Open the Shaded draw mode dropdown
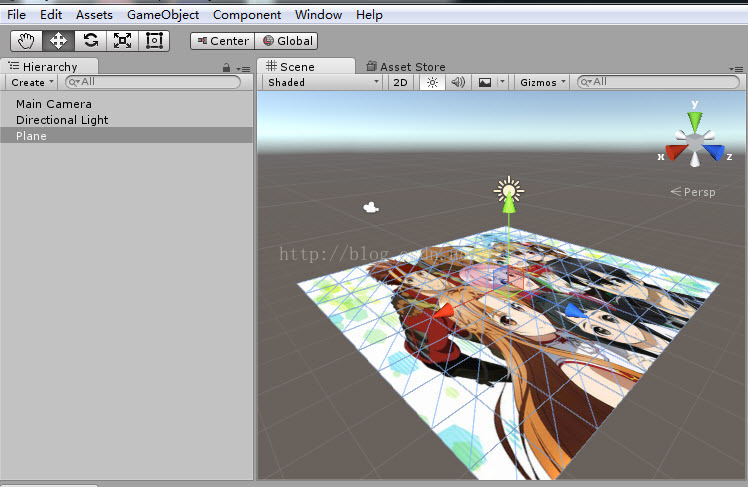 324,83
